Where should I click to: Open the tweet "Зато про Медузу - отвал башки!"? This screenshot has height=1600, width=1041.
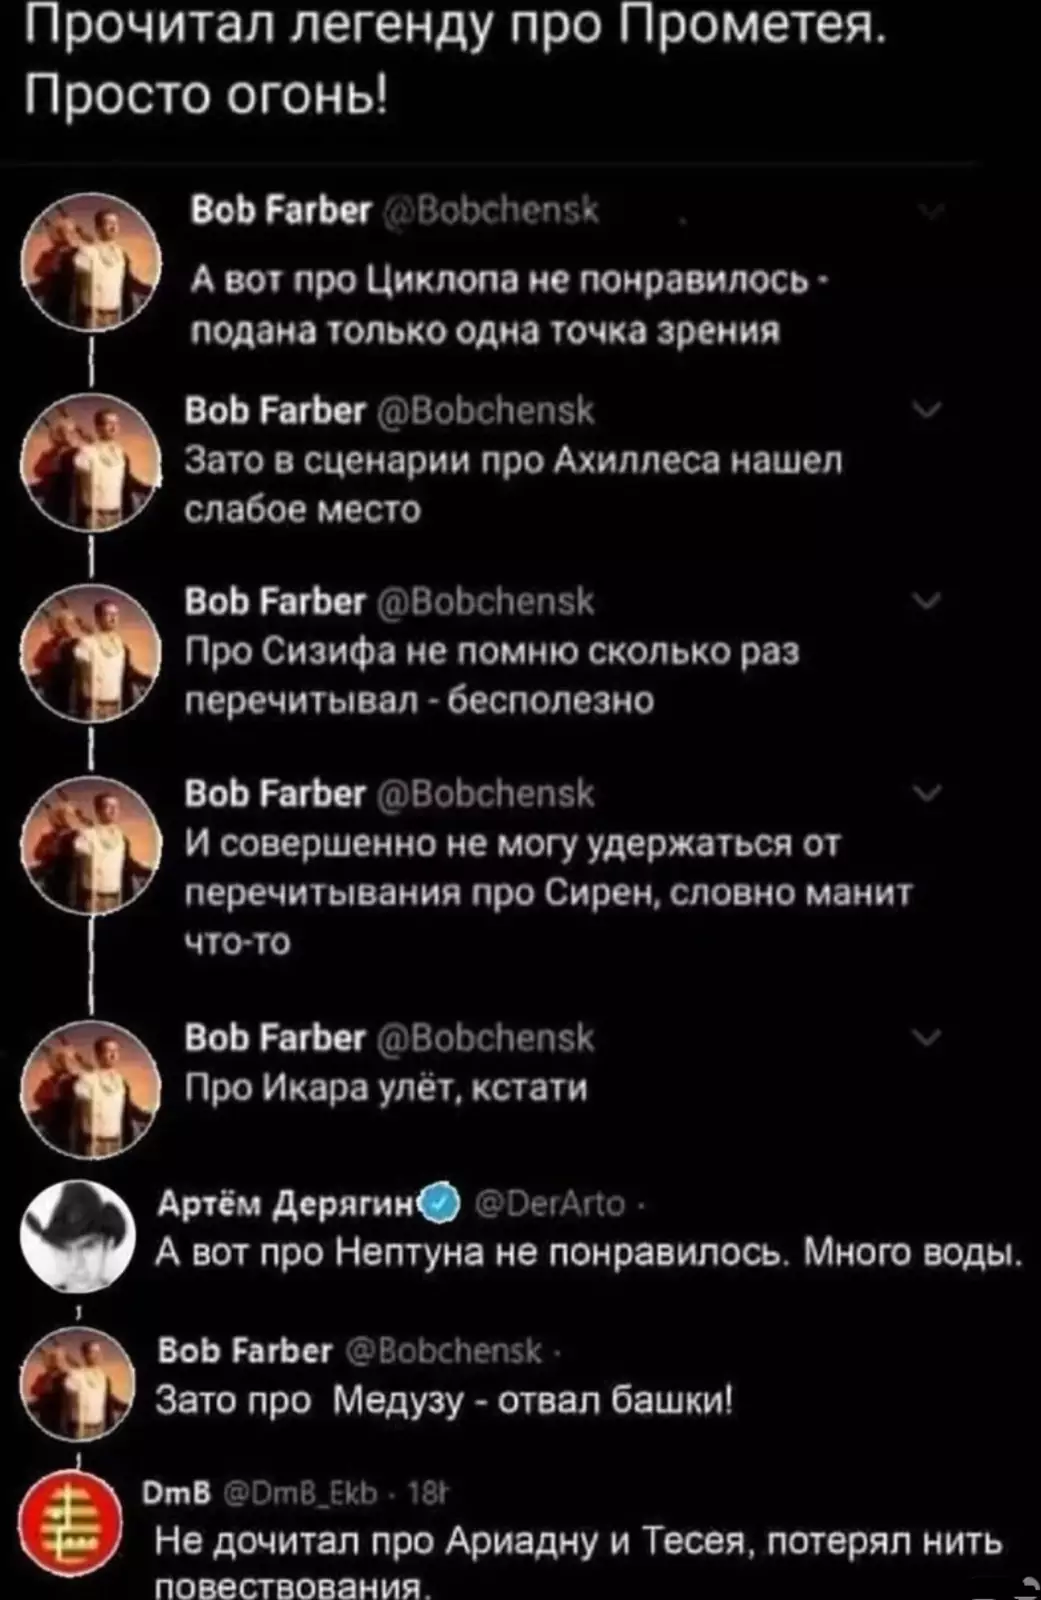point(445,1400)
